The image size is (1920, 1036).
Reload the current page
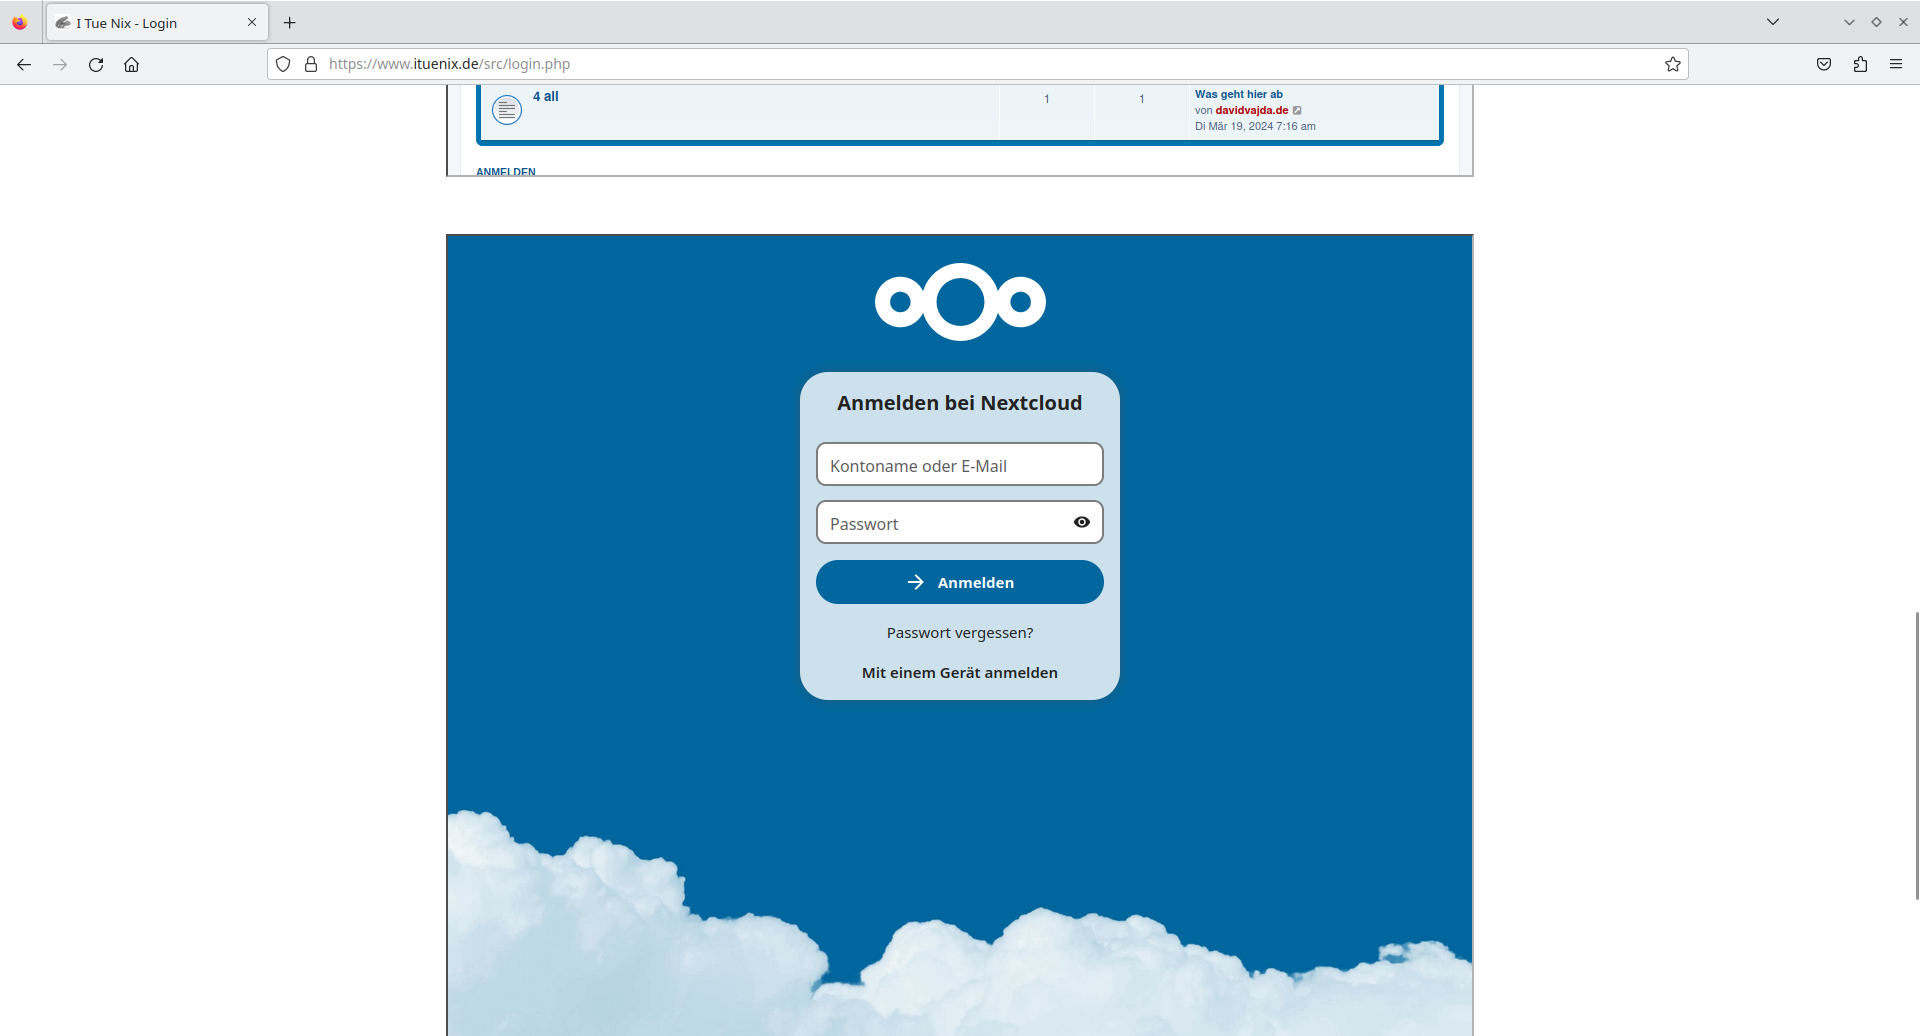96,64
